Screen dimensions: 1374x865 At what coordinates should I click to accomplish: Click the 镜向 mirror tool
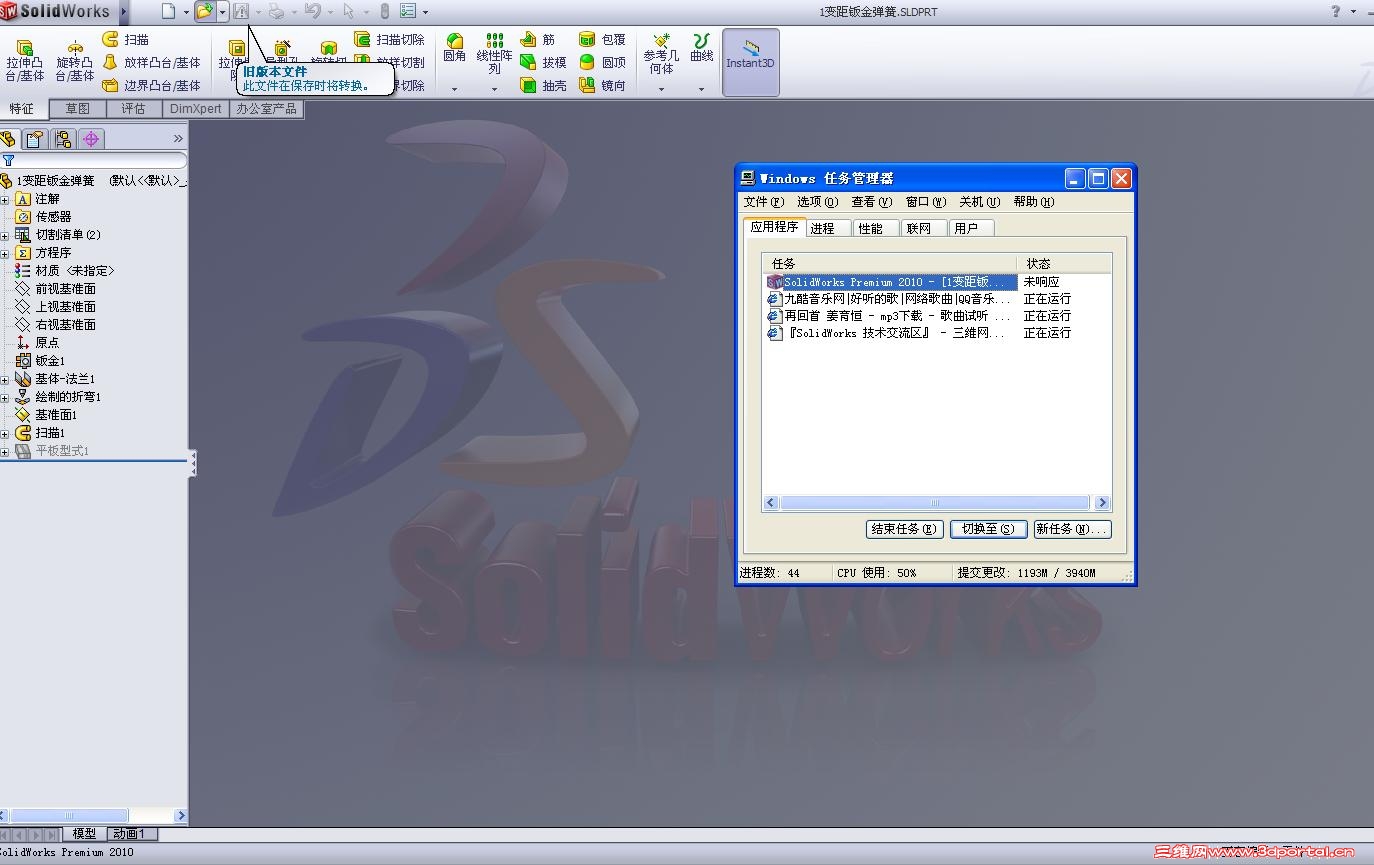click(602, 85)
